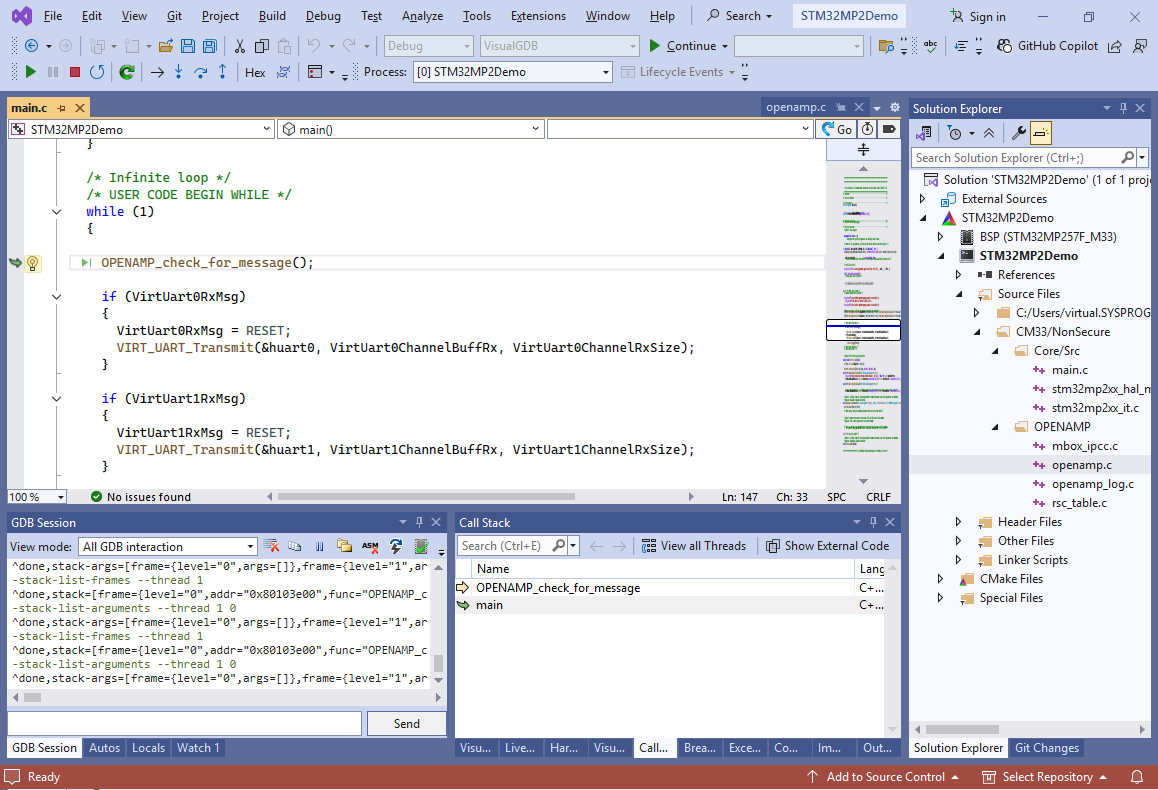This screenshot has height=790, width=1158.
Task: Click Call Stack search box
Action: click(x=504, y=546)
